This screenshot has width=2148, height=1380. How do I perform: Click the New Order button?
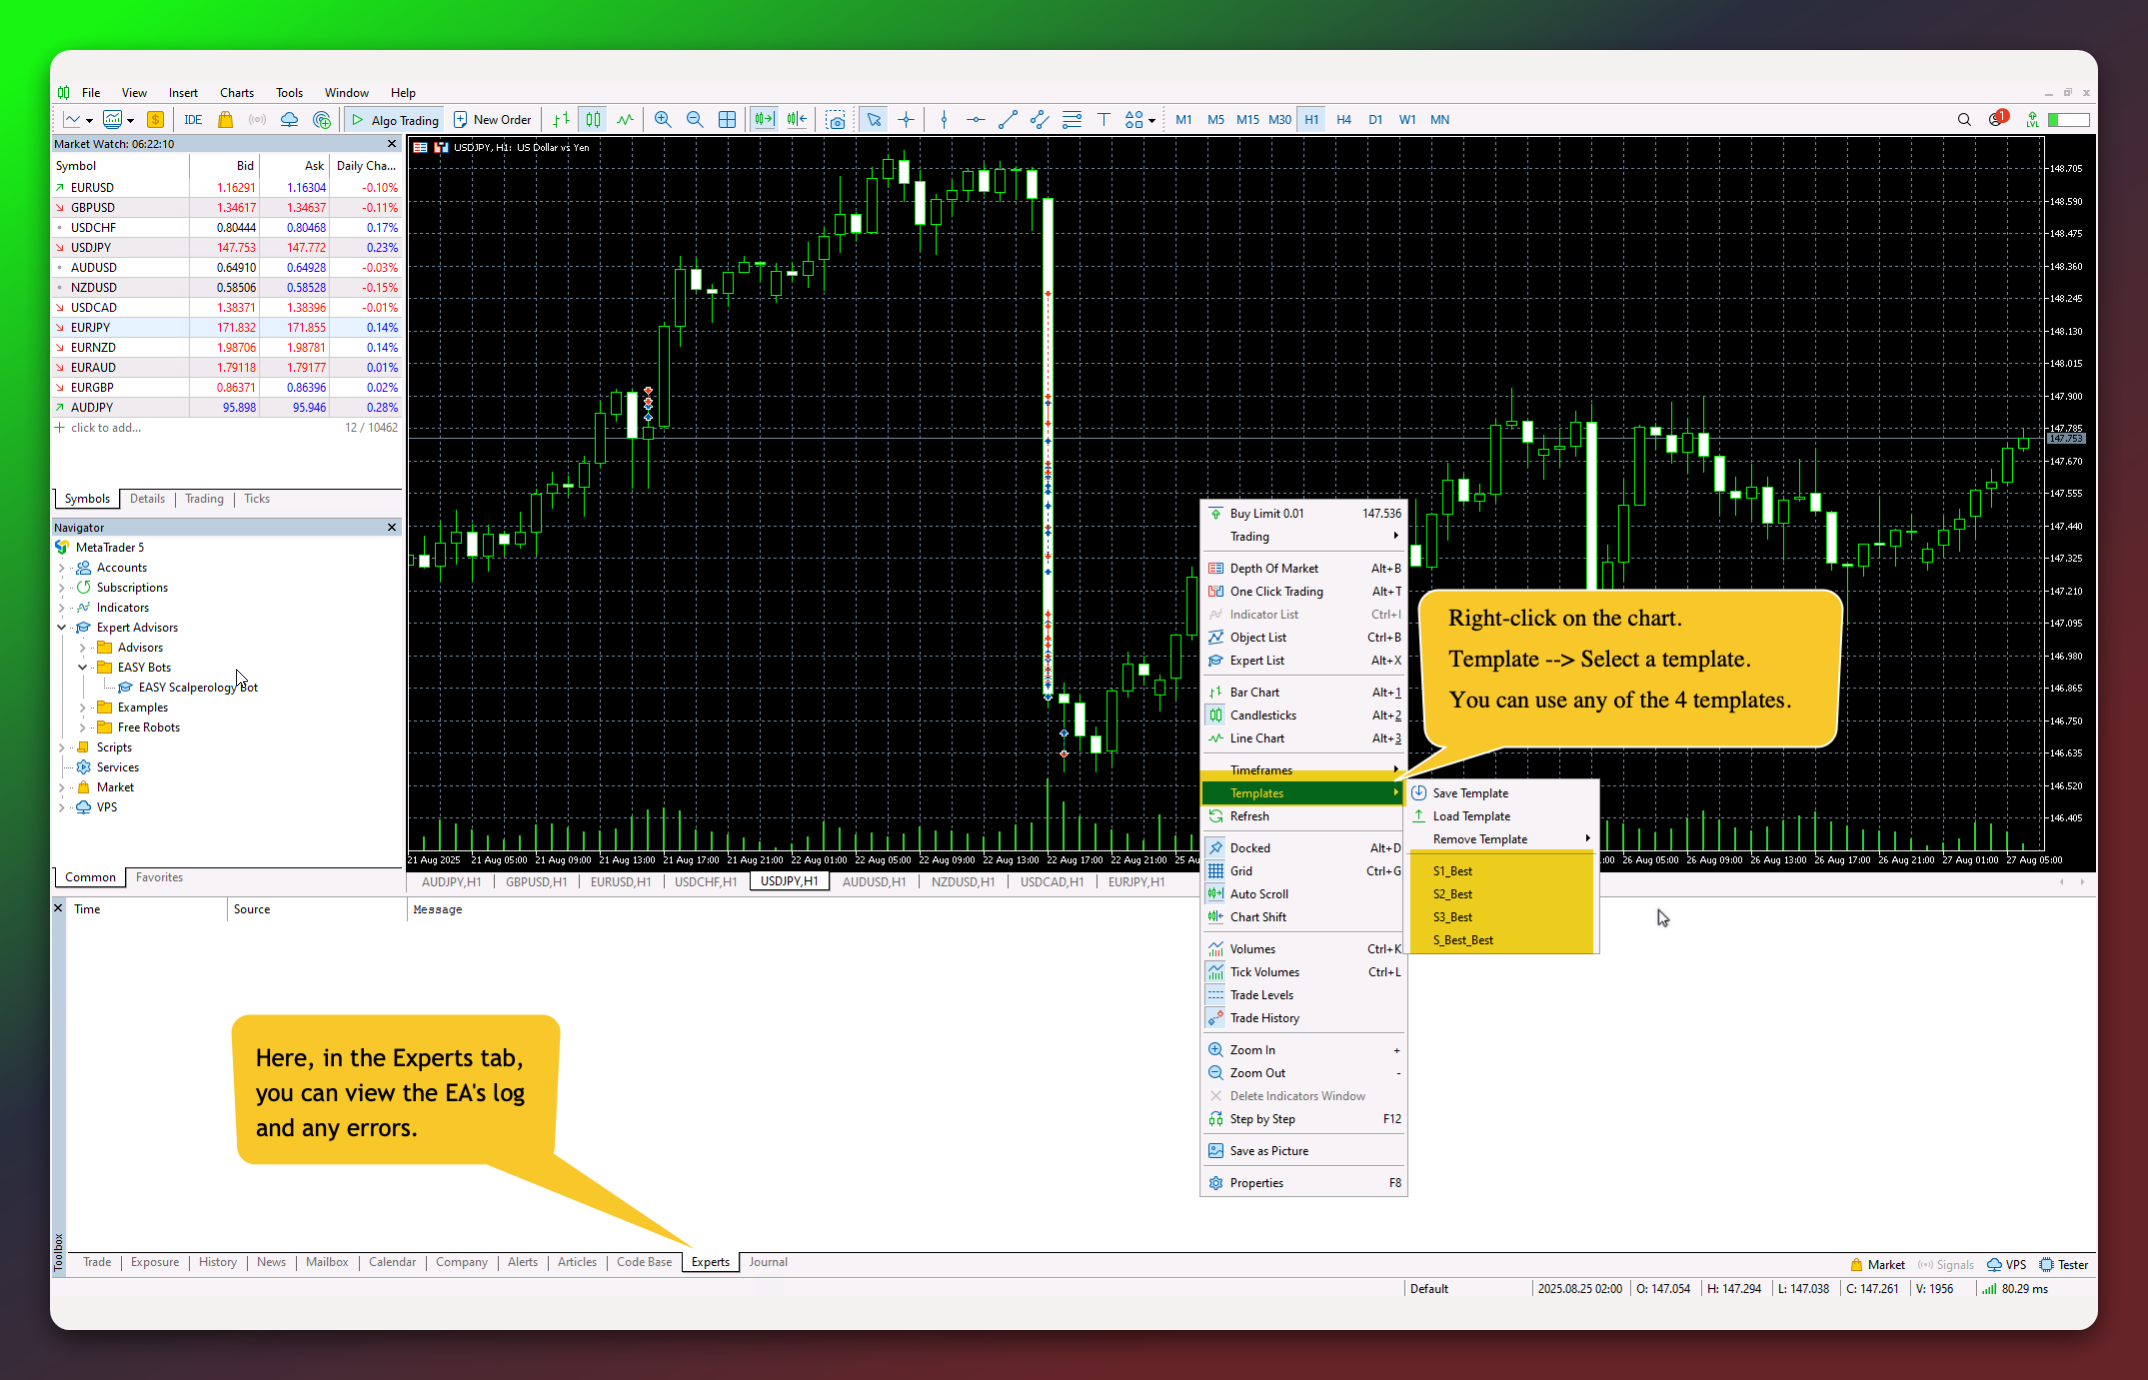pos(493,120)
